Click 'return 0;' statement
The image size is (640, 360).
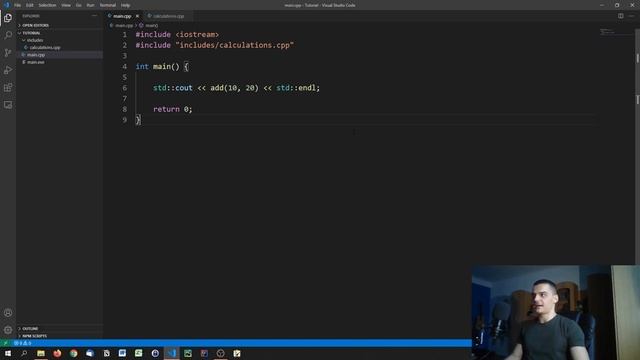tap(173, 109)
